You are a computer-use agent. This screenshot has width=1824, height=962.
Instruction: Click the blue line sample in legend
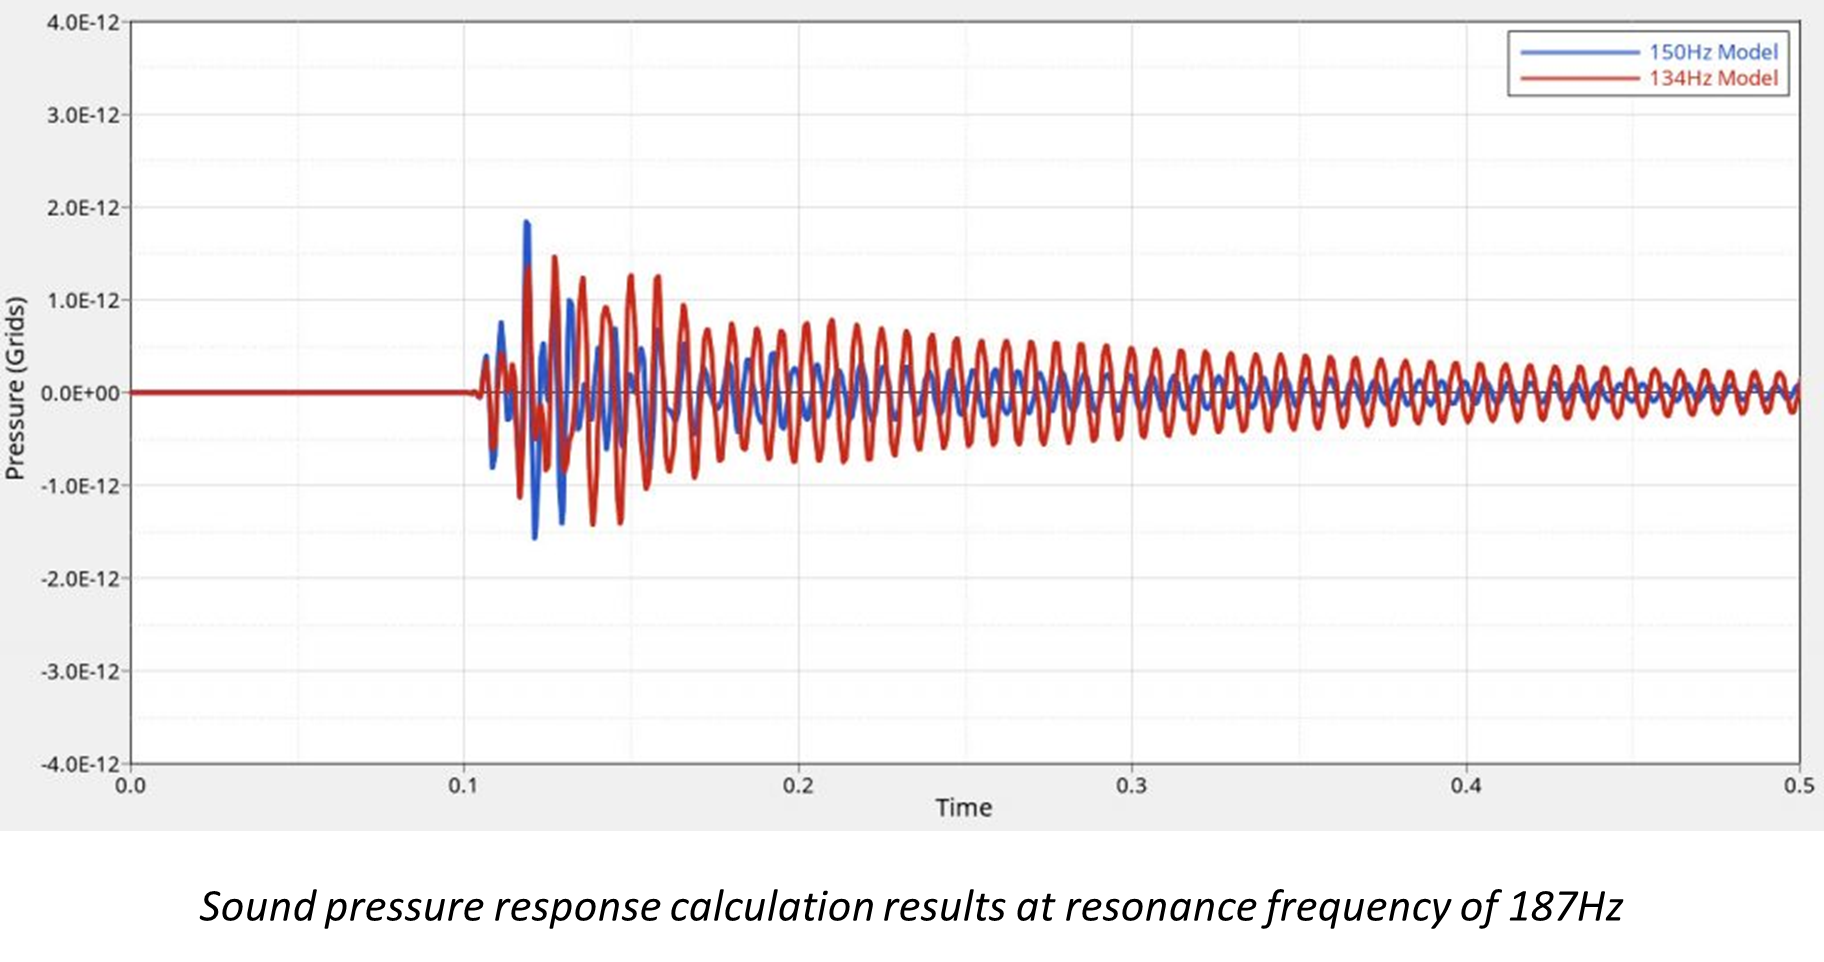pyautogui.click(x=1578, y=52)
